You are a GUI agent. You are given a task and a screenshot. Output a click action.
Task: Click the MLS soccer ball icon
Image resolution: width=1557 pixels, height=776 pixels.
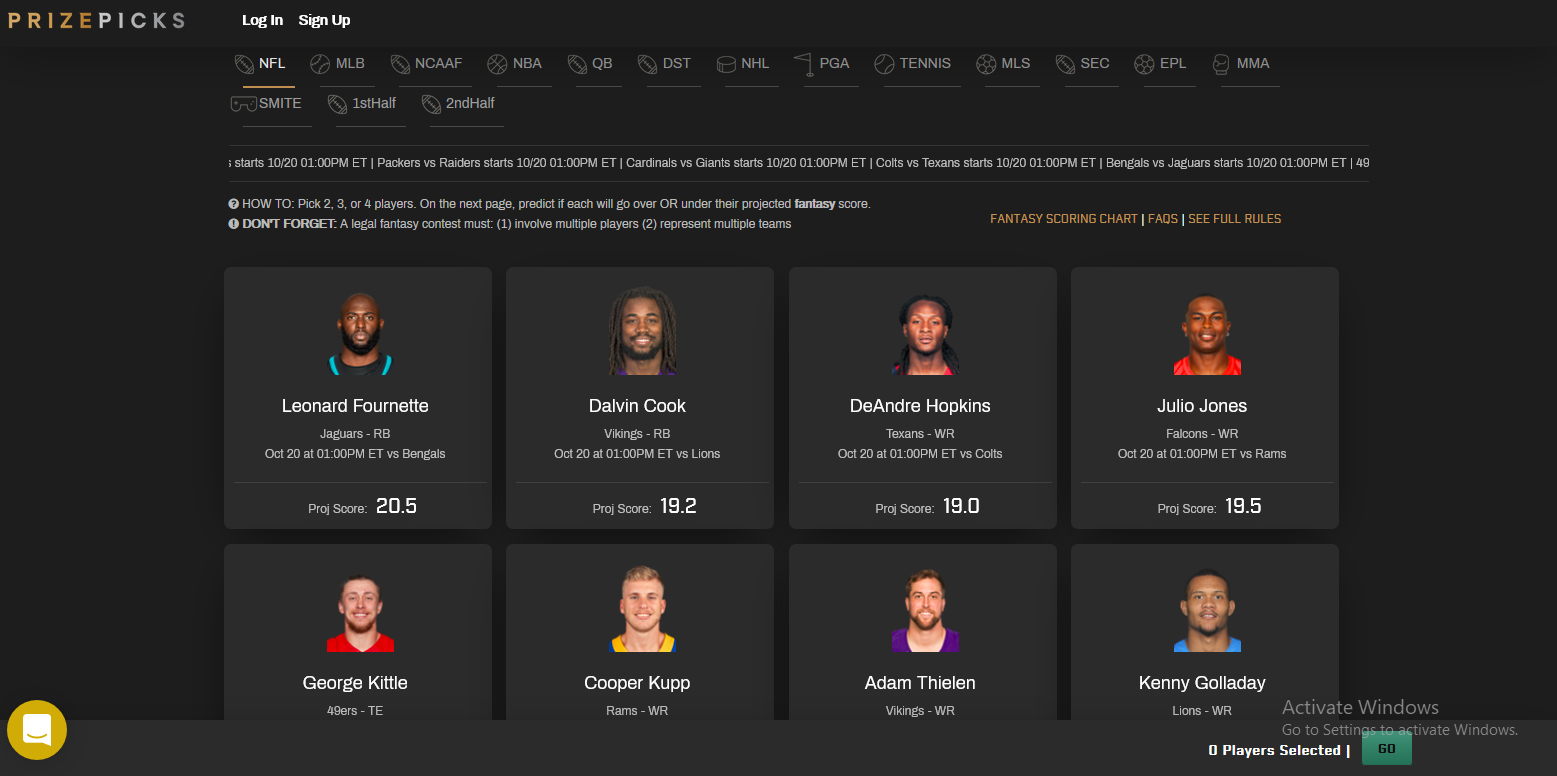click(x=986, y=64)
